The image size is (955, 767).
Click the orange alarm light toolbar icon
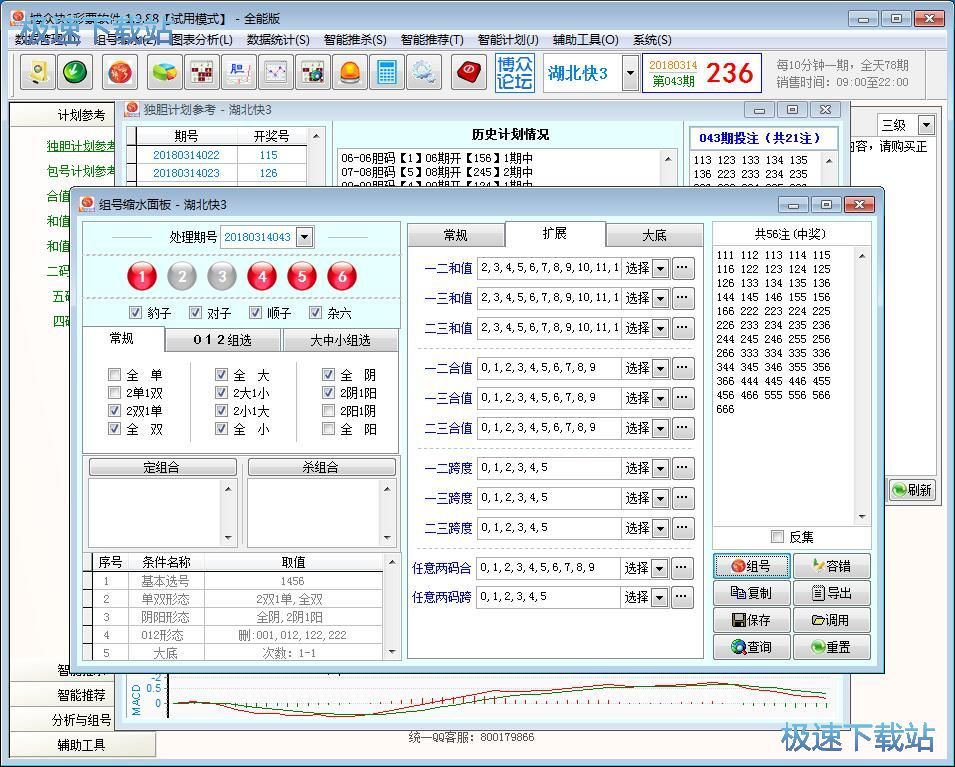click(x=349, y=72)
